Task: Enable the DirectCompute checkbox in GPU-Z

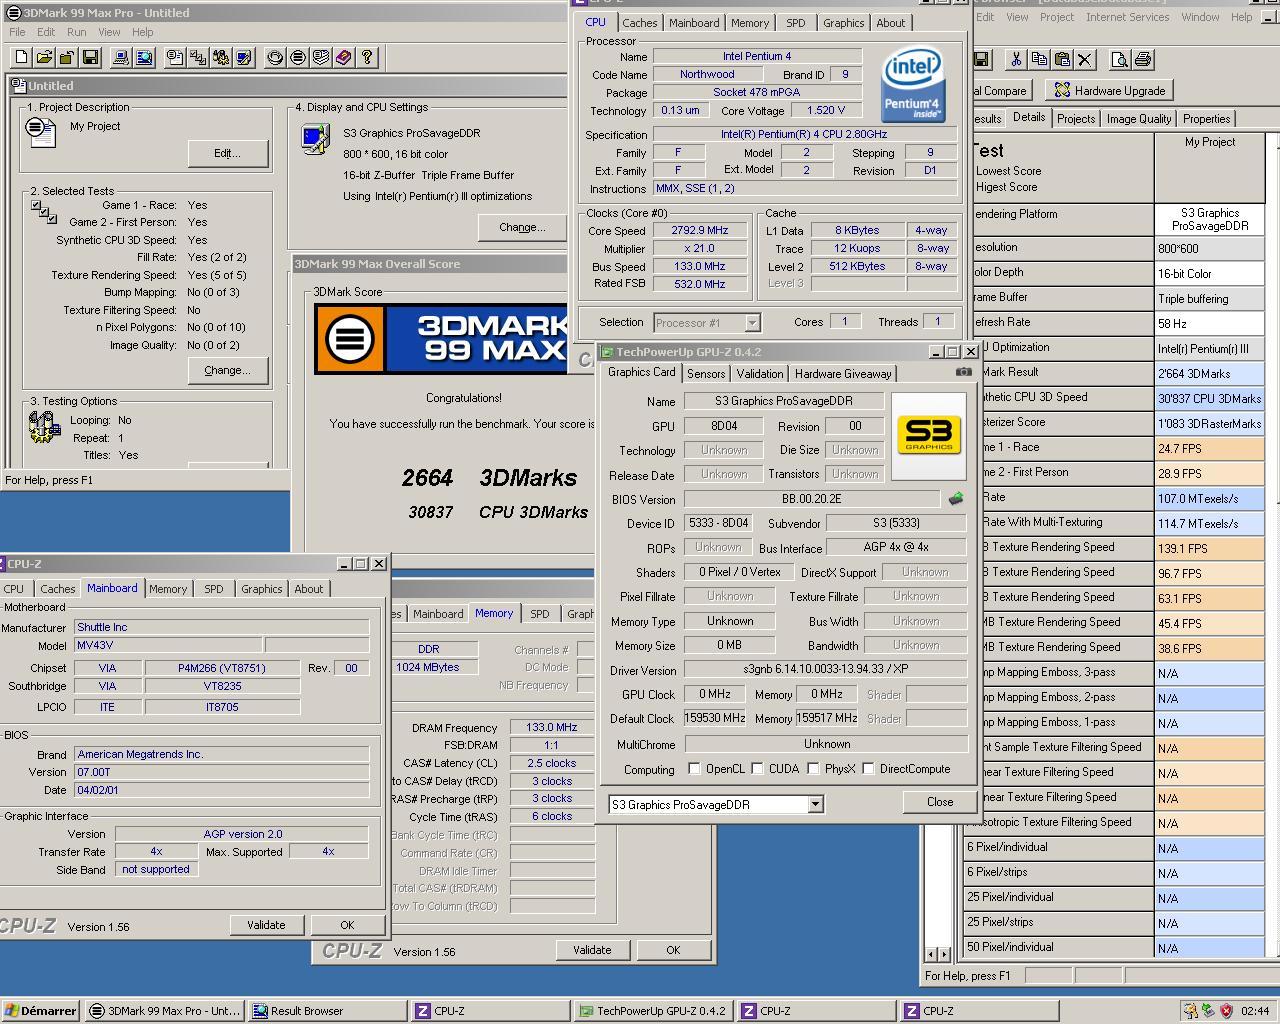Action: coord(868,769)
